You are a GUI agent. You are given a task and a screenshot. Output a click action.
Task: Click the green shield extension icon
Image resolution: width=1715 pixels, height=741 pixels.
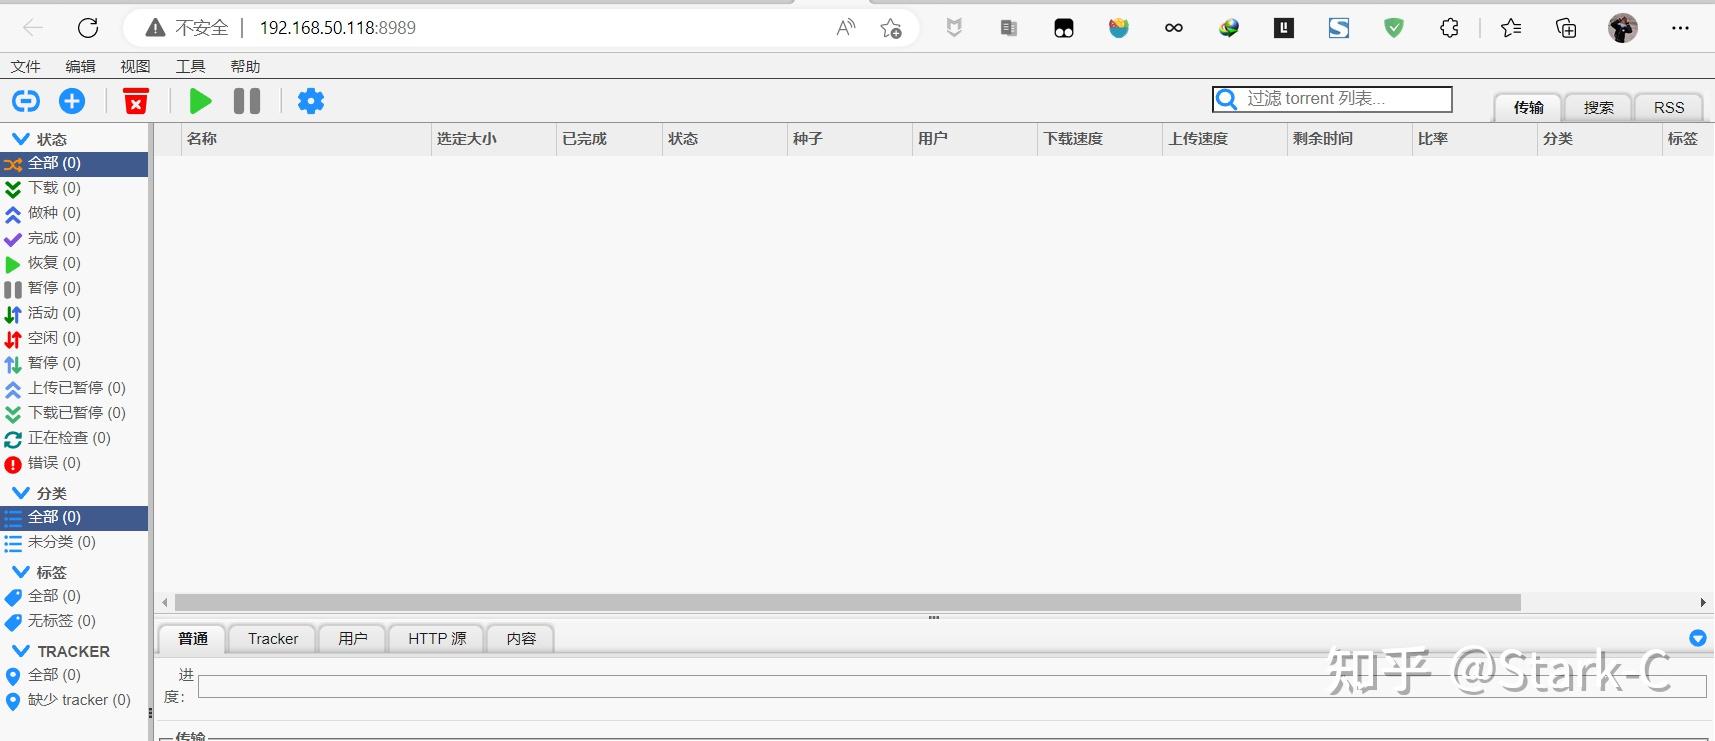pyautogui.click(x=1394, y=28)
